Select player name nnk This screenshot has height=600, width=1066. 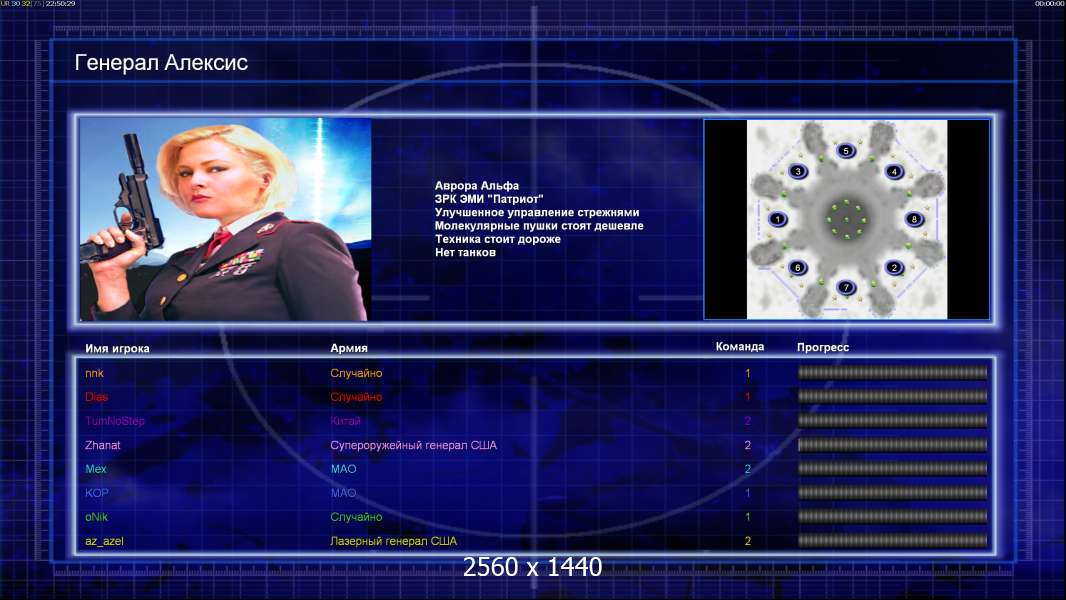click(x=94, y=373)
